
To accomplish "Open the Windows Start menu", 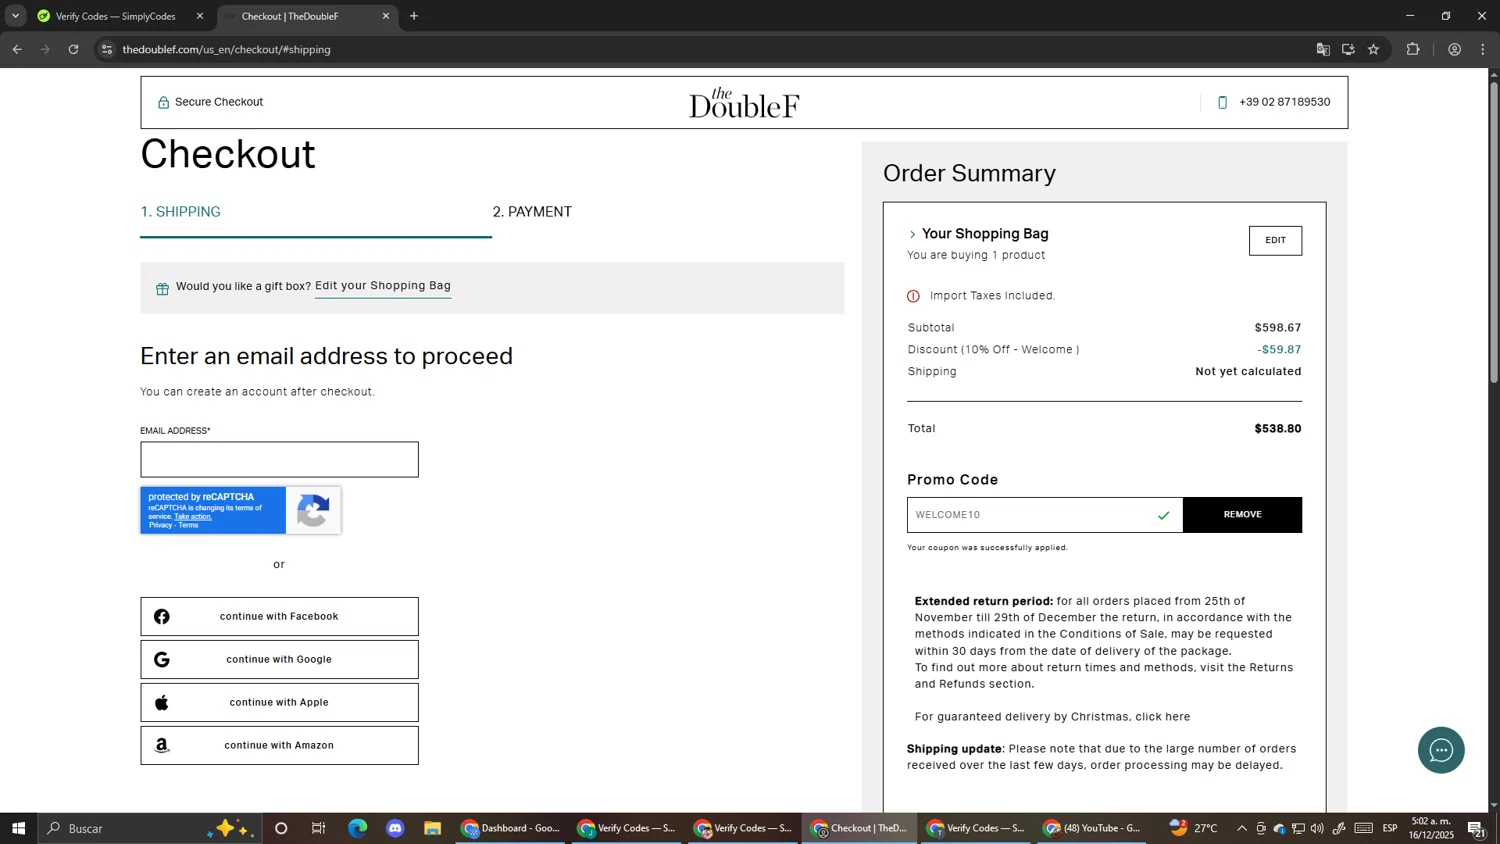I will pos(18,828).
